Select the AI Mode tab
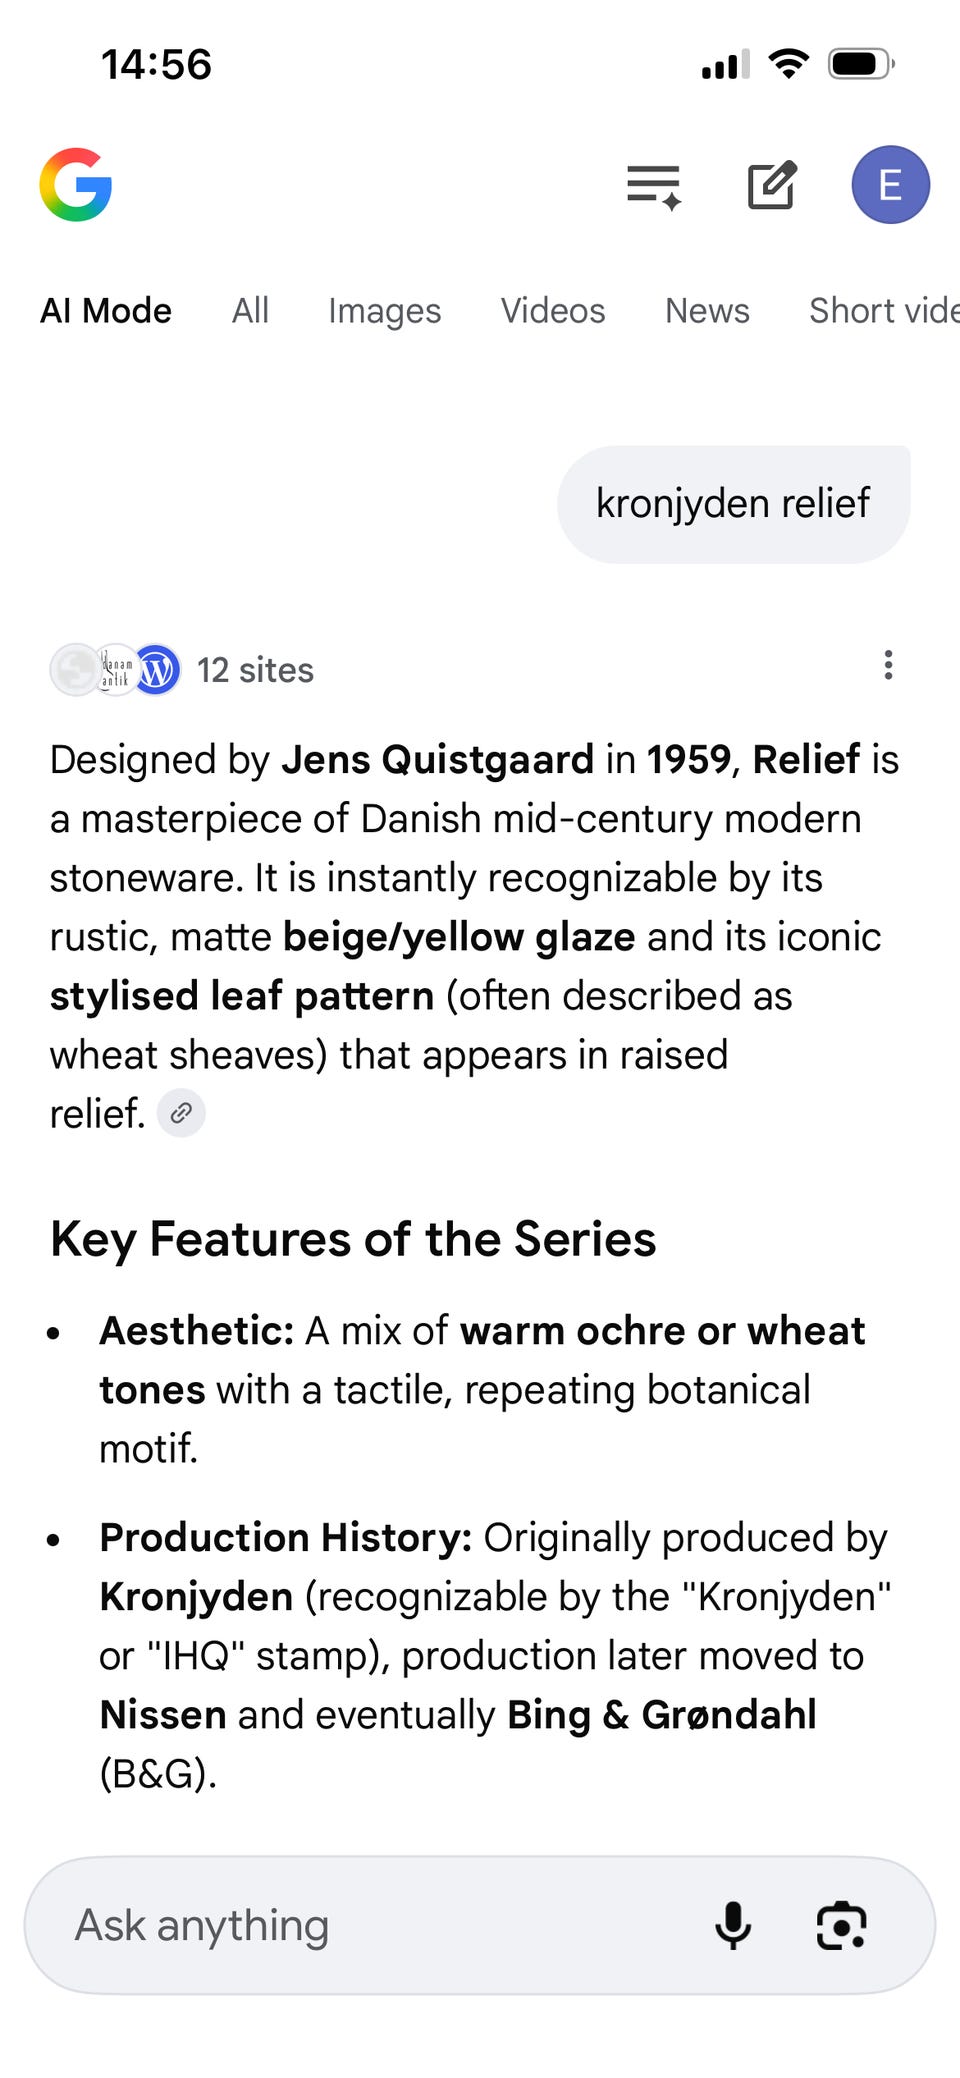 pos(106,311)
